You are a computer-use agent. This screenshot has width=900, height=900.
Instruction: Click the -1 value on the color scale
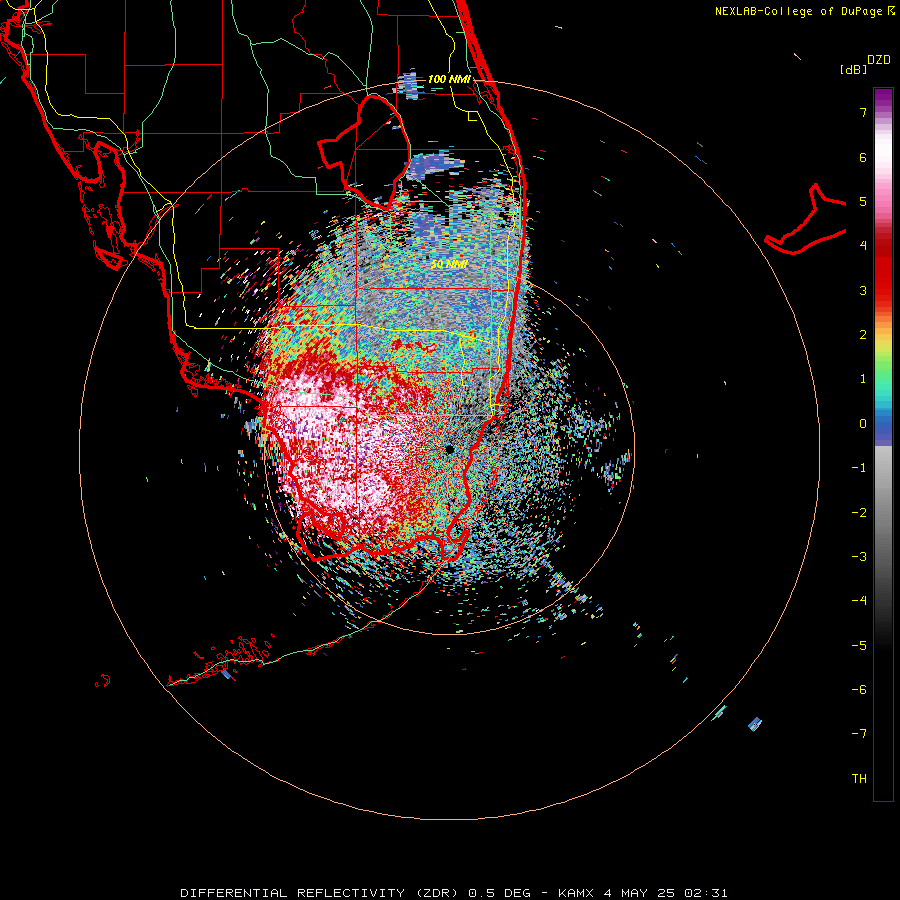click(x=859, y=468)
